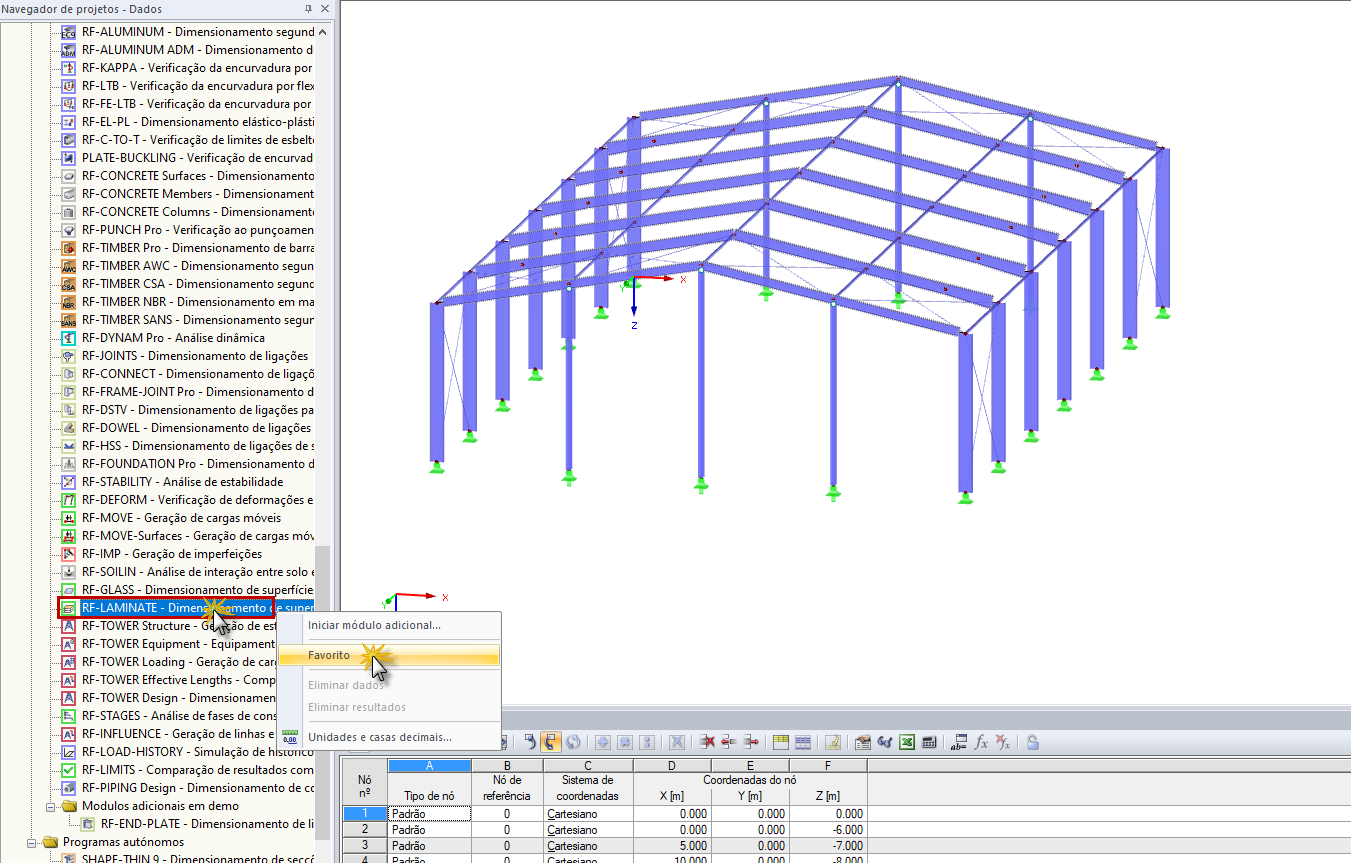Click Tipo de nó cell for node 2
Screen dimensions: 1351x863
(429, 830)
